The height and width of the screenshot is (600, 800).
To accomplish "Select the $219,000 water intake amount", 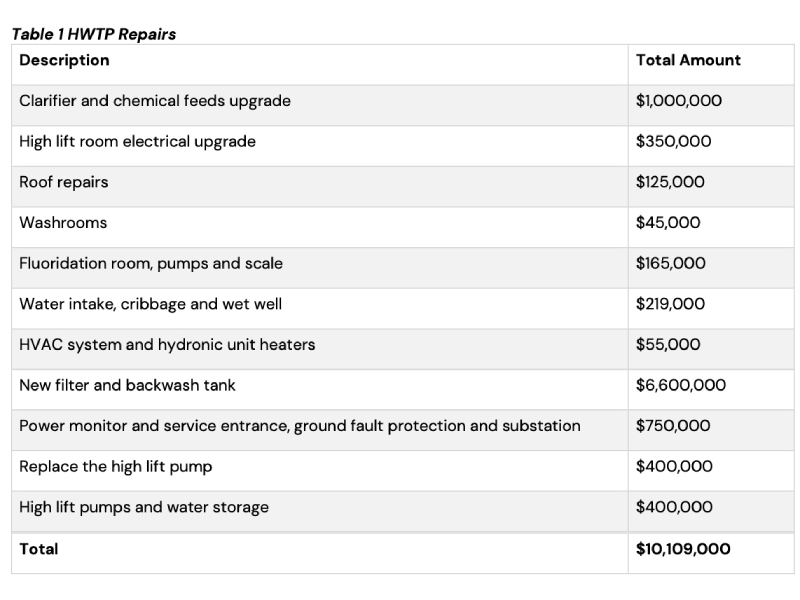I will coord(670,304).
